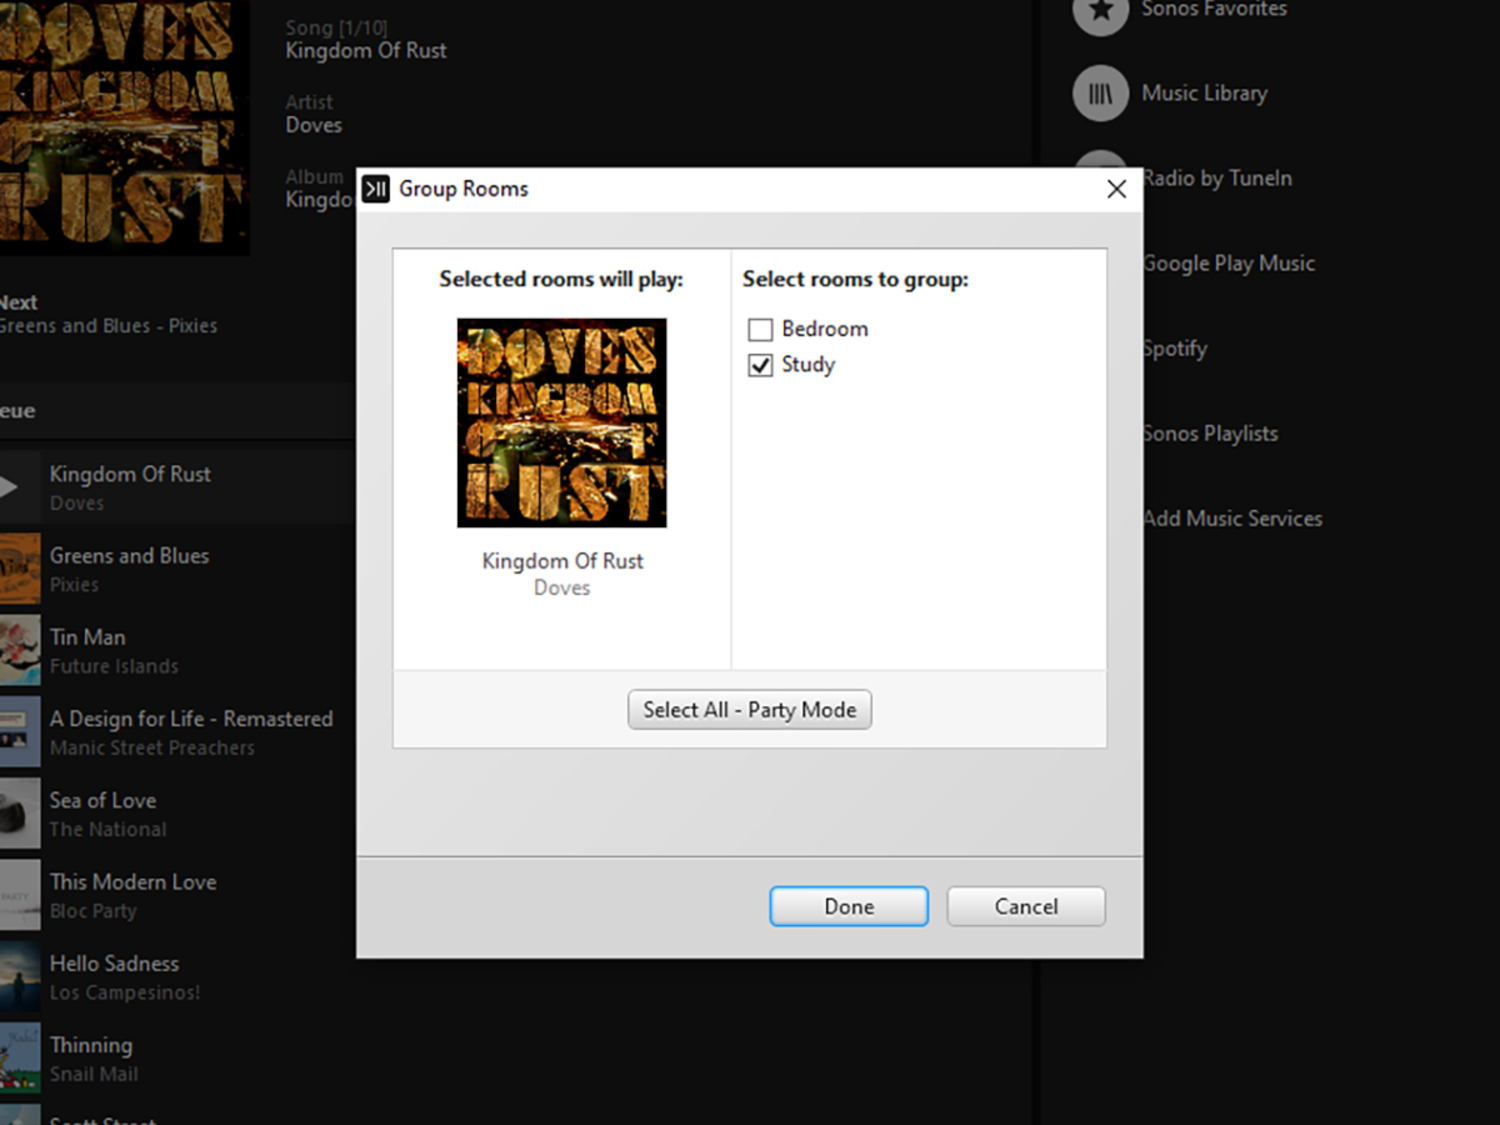Choose Add Music Services
The width and height of the screenshot is (1500, 1125).
pos(1232,518)
